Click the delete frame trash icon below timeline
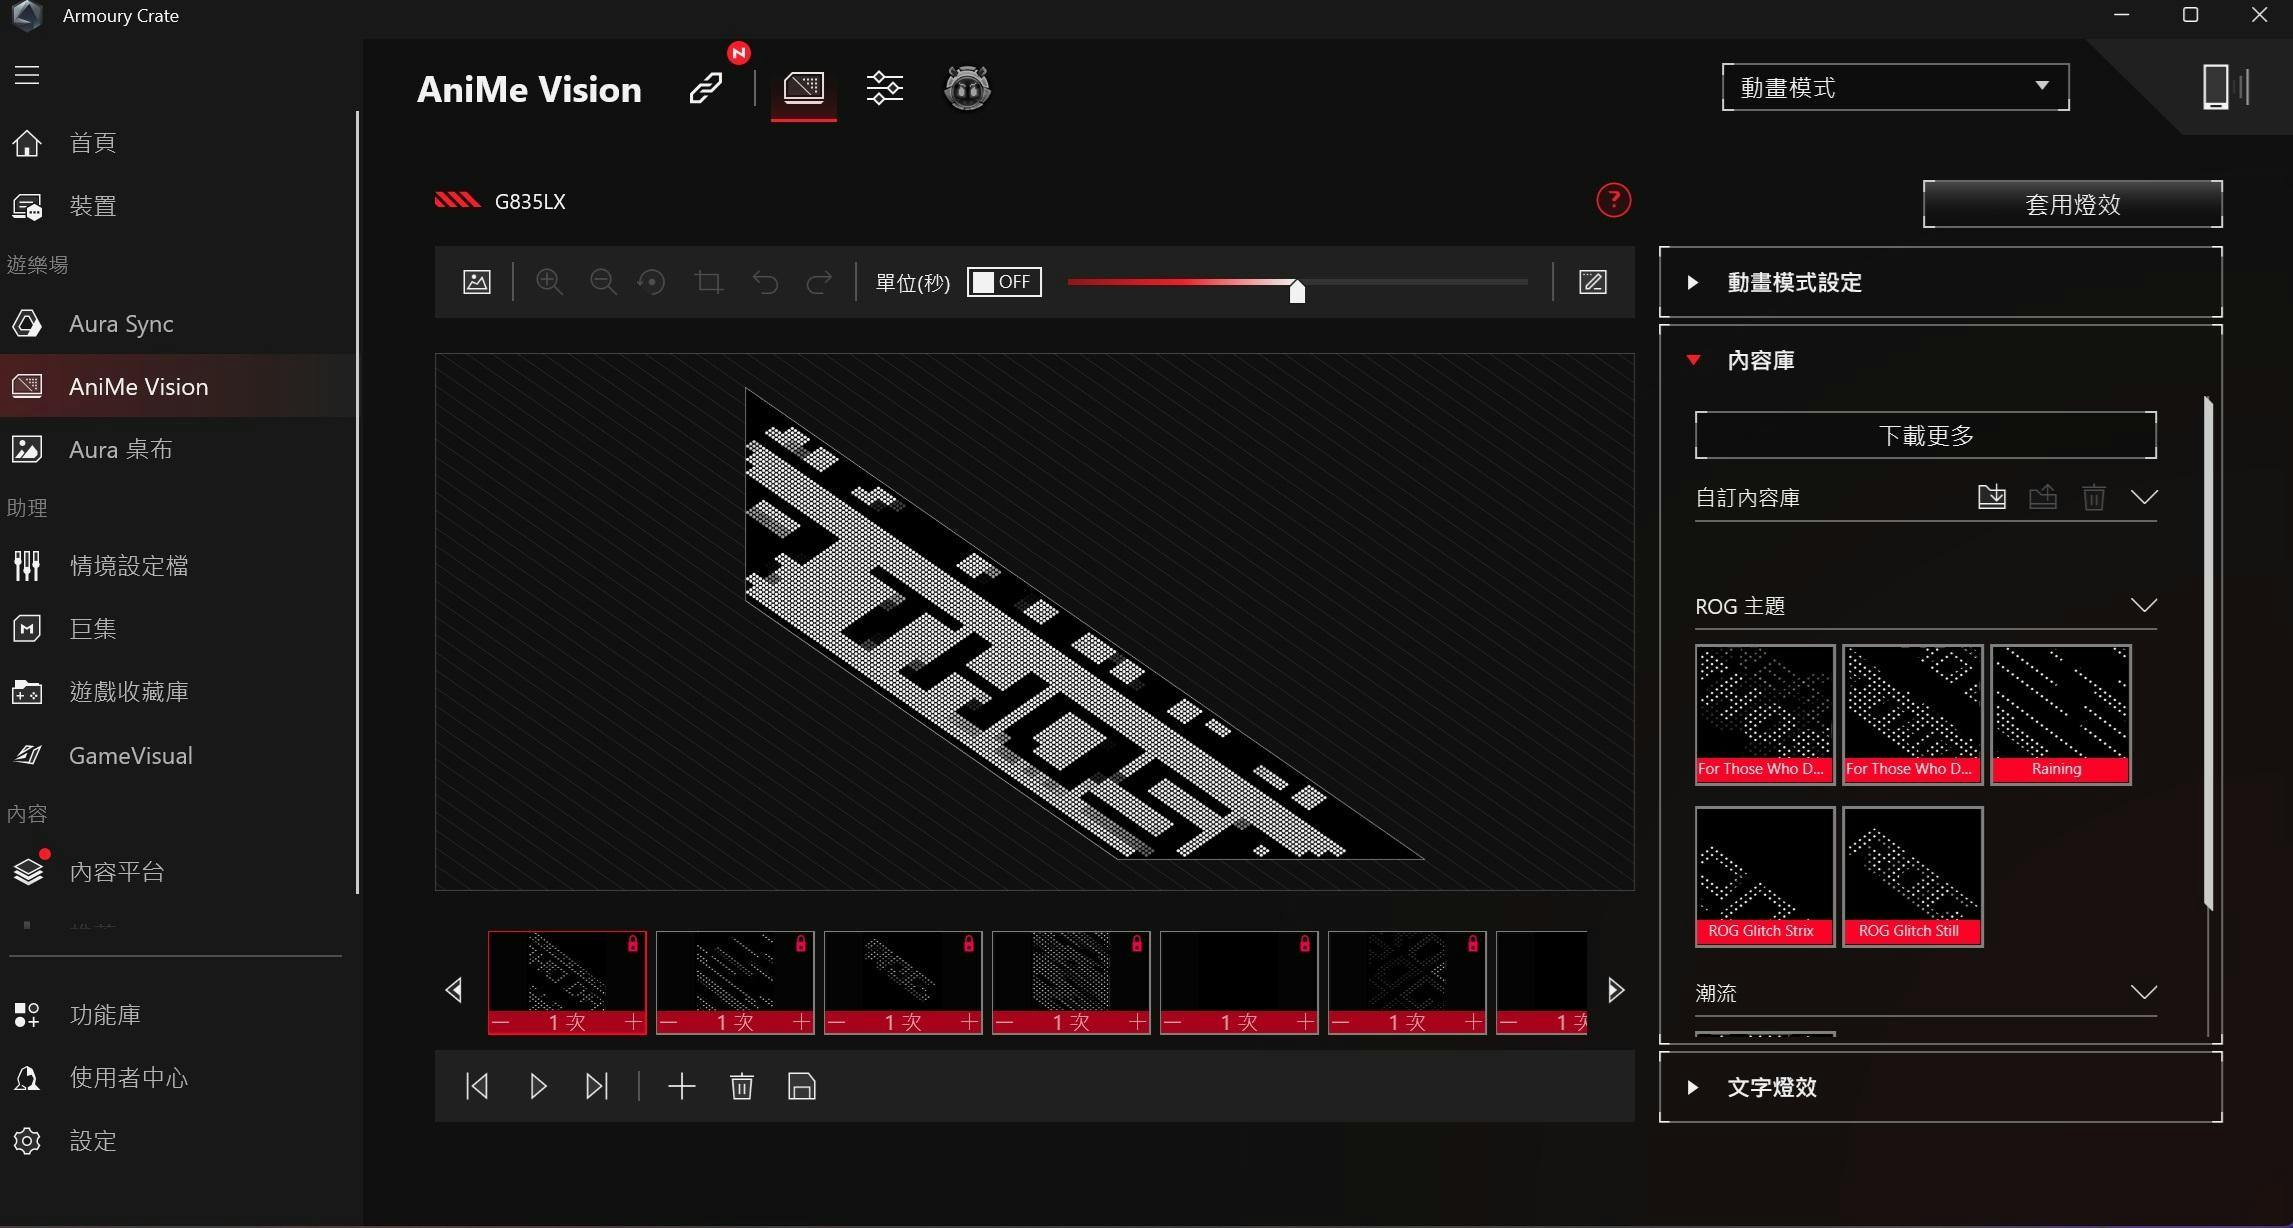Screen dimensions: 2293x1228 click(x=741, y=1086)
